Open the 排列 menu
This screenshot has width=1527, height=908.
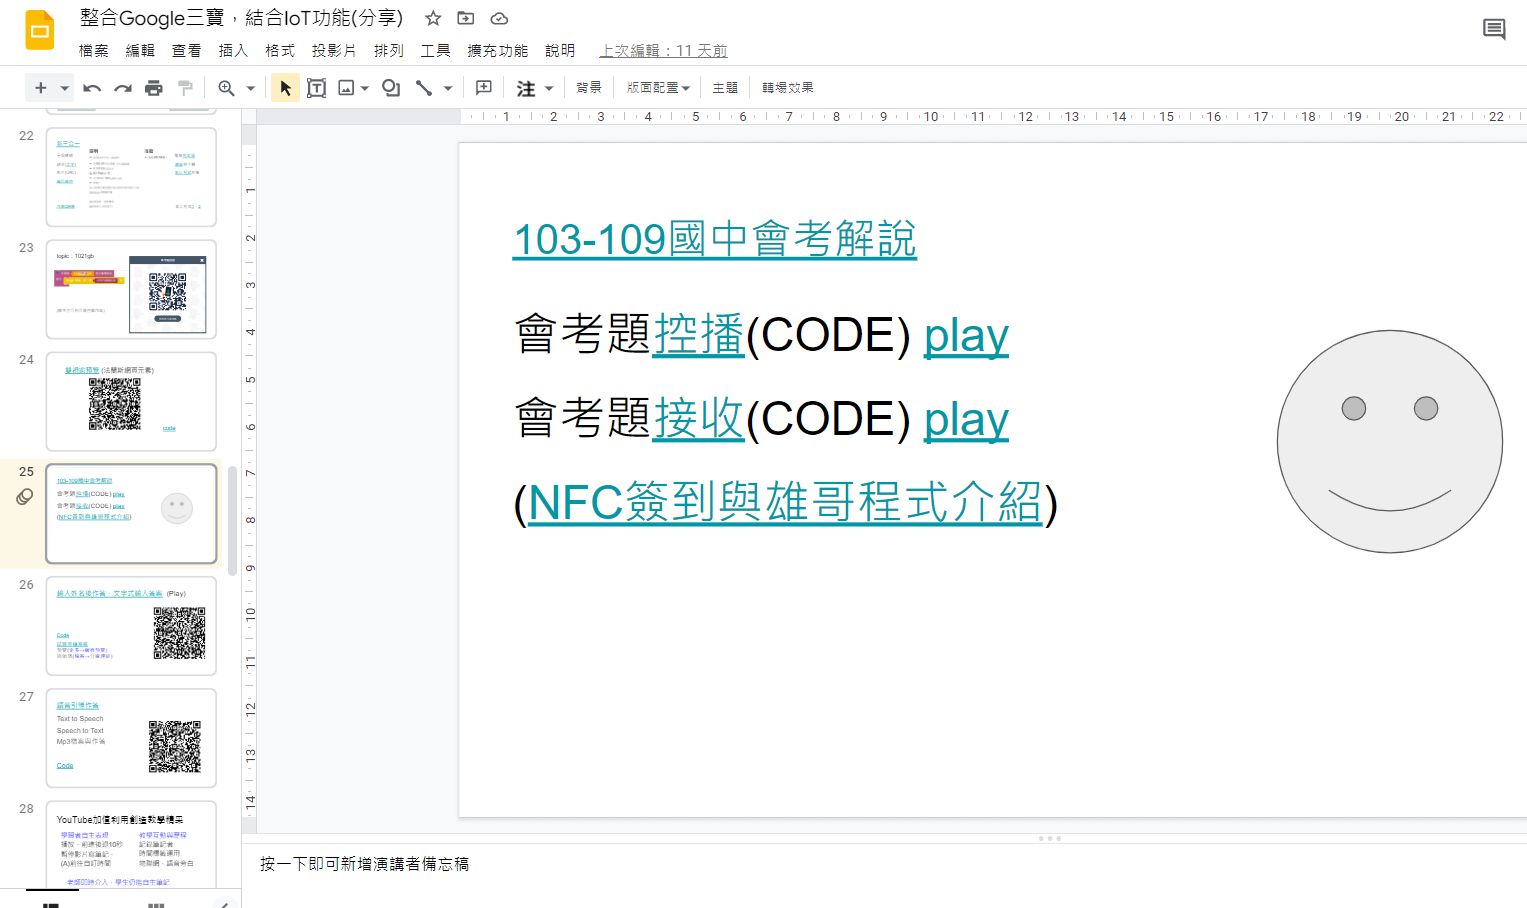389,50
